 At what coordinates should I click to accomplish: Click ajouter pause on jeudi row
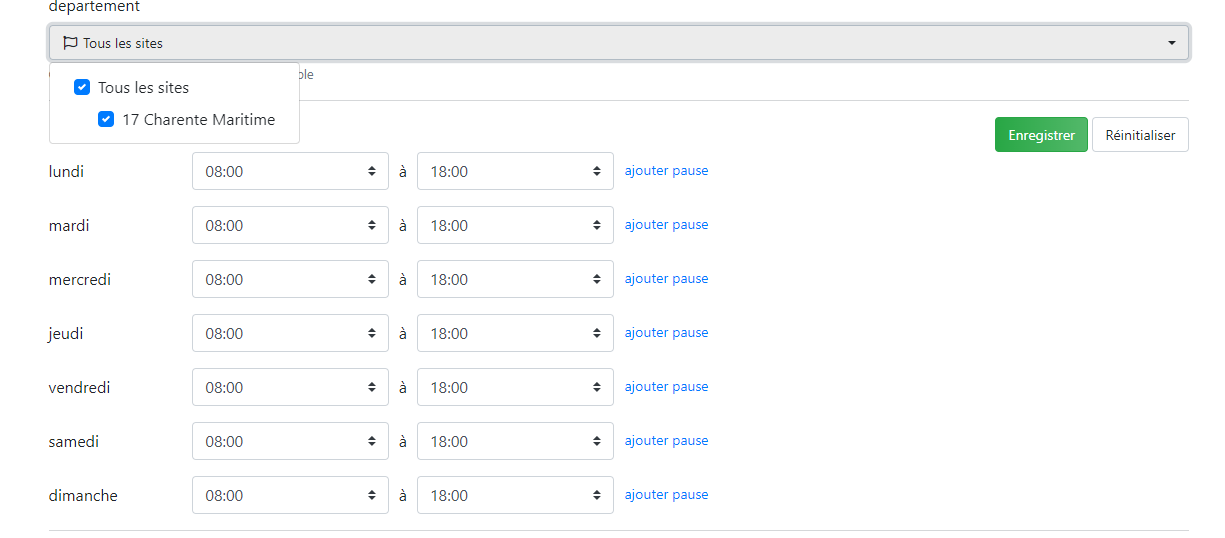(x=666, y=333)
